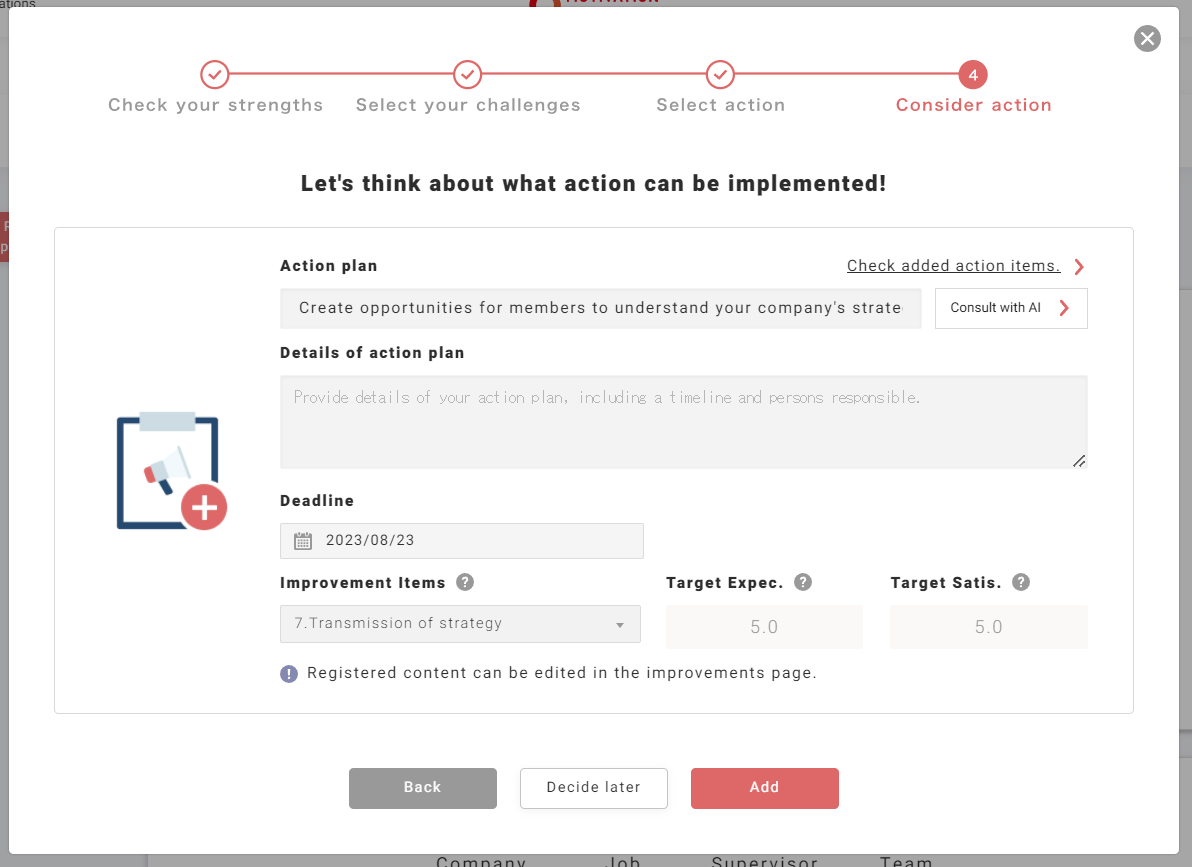Image resolution: width=1192 pixels, height=867 pixels.
Task: Click the Action plan text field
Action: [600, 308]
